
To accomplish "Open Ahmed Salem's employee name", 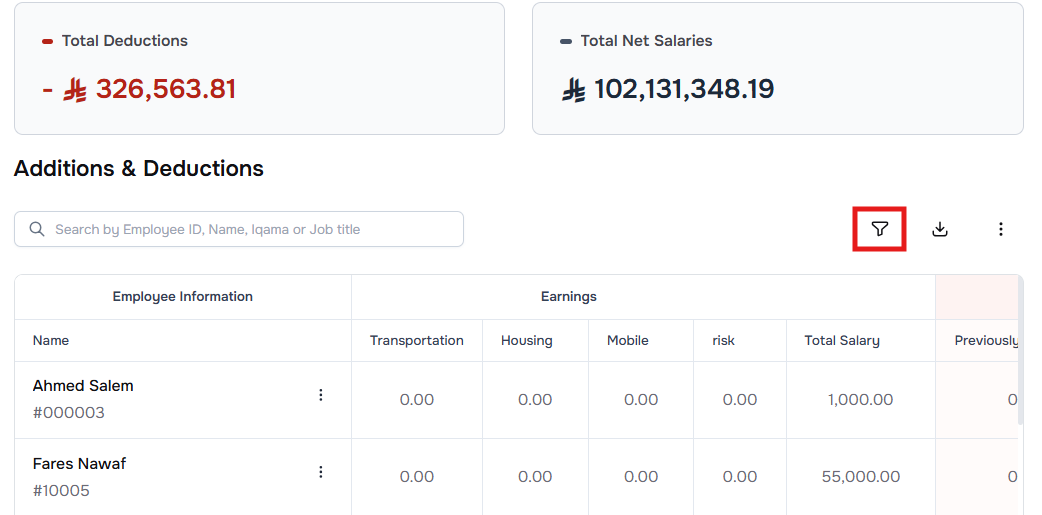I will 83,386.
